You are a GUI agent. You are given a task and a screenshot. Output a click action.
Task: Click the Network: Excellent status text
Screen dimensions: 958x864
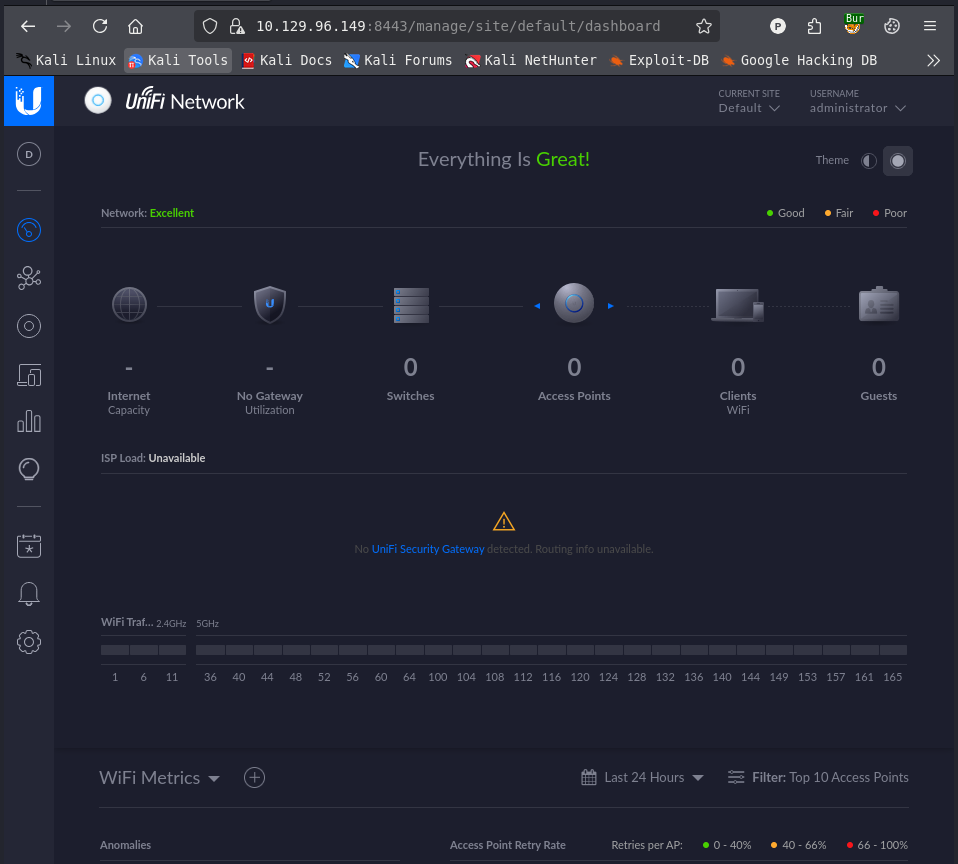(147, 213)
